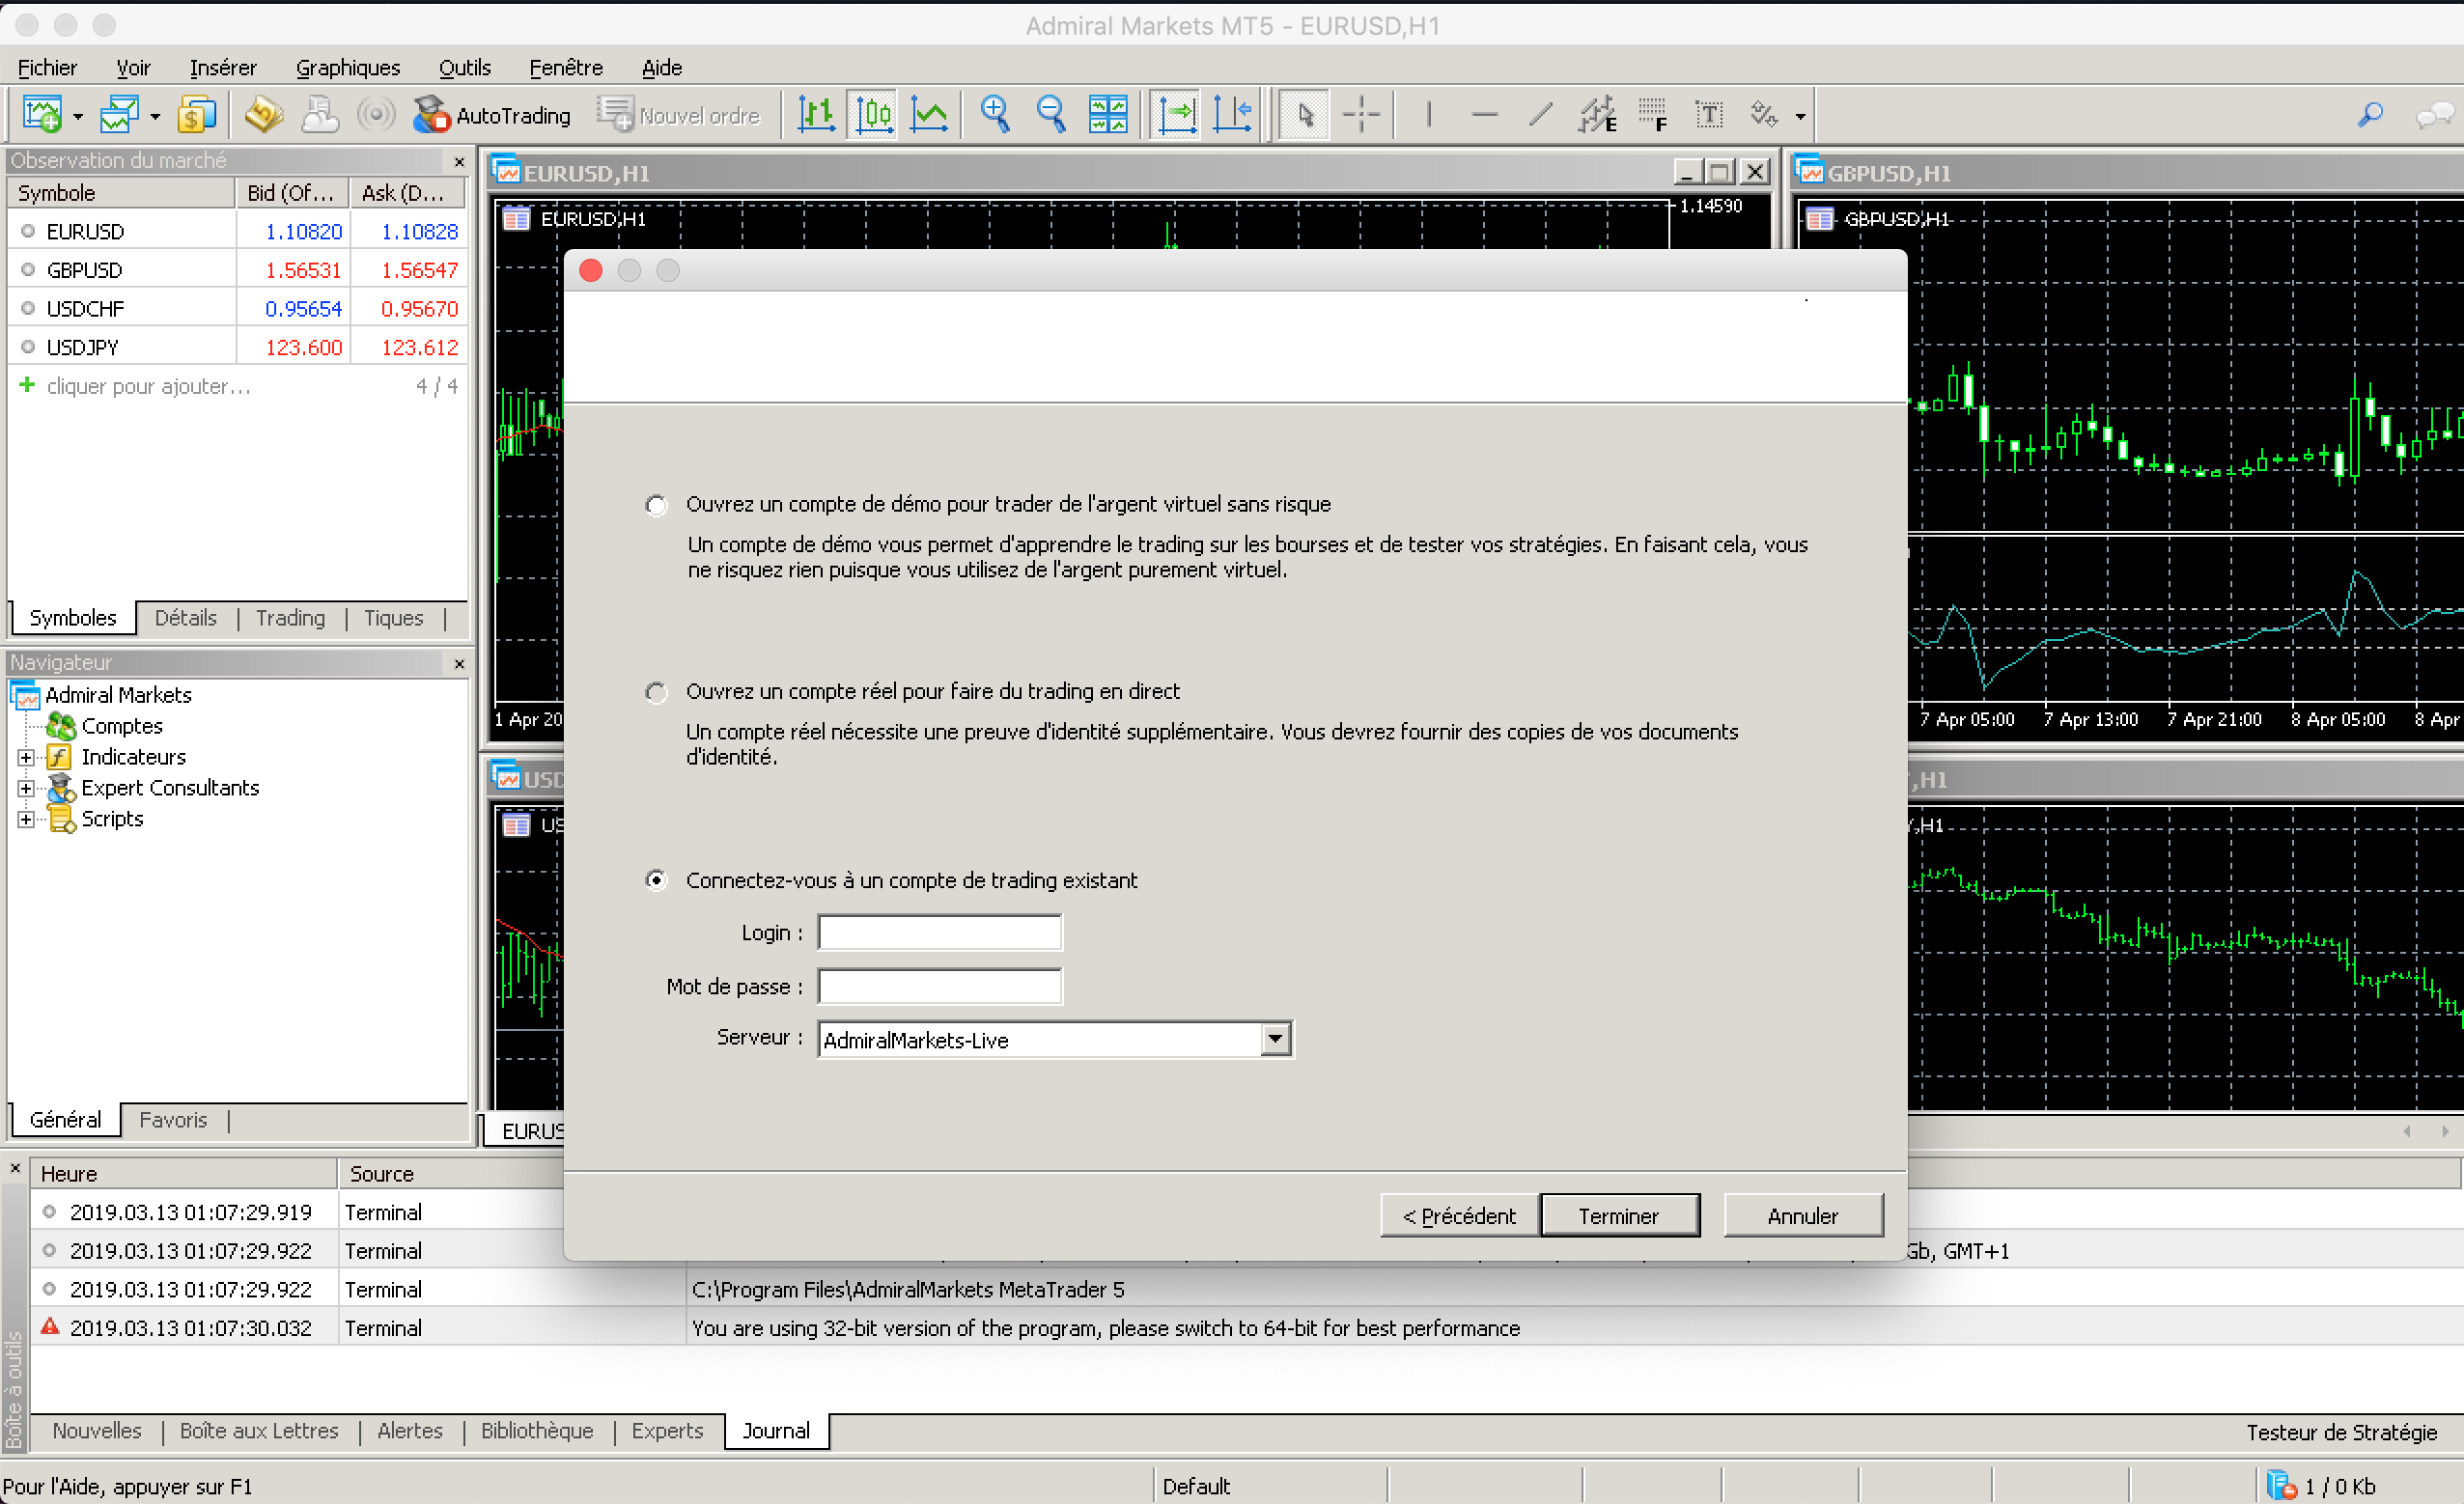Viewport: 2464px width, 1504px height.
Task: Click Testeur de Stratégie tab
Action: pyautogui.click(x=2341, y=1432)
